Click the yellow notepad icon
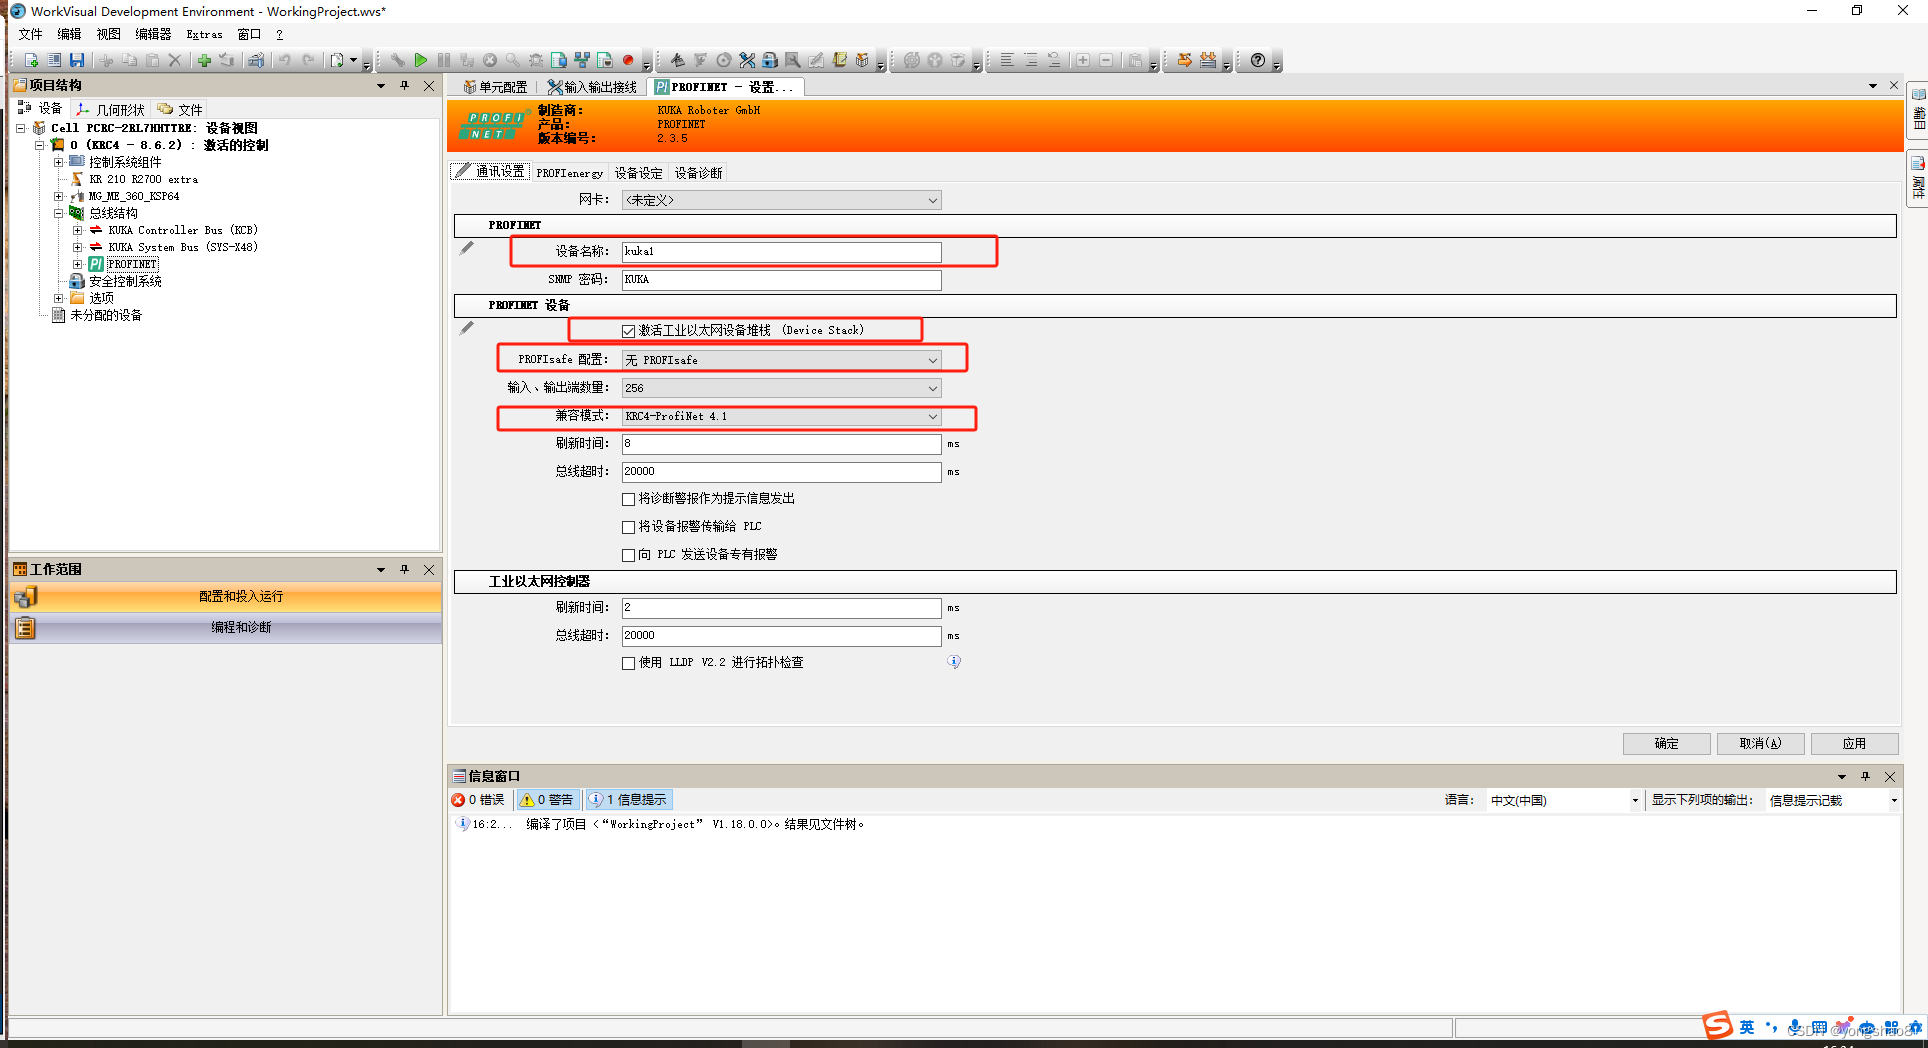Image resolution: width=1928 pixels, height=1048 pixels. (840, 60)
